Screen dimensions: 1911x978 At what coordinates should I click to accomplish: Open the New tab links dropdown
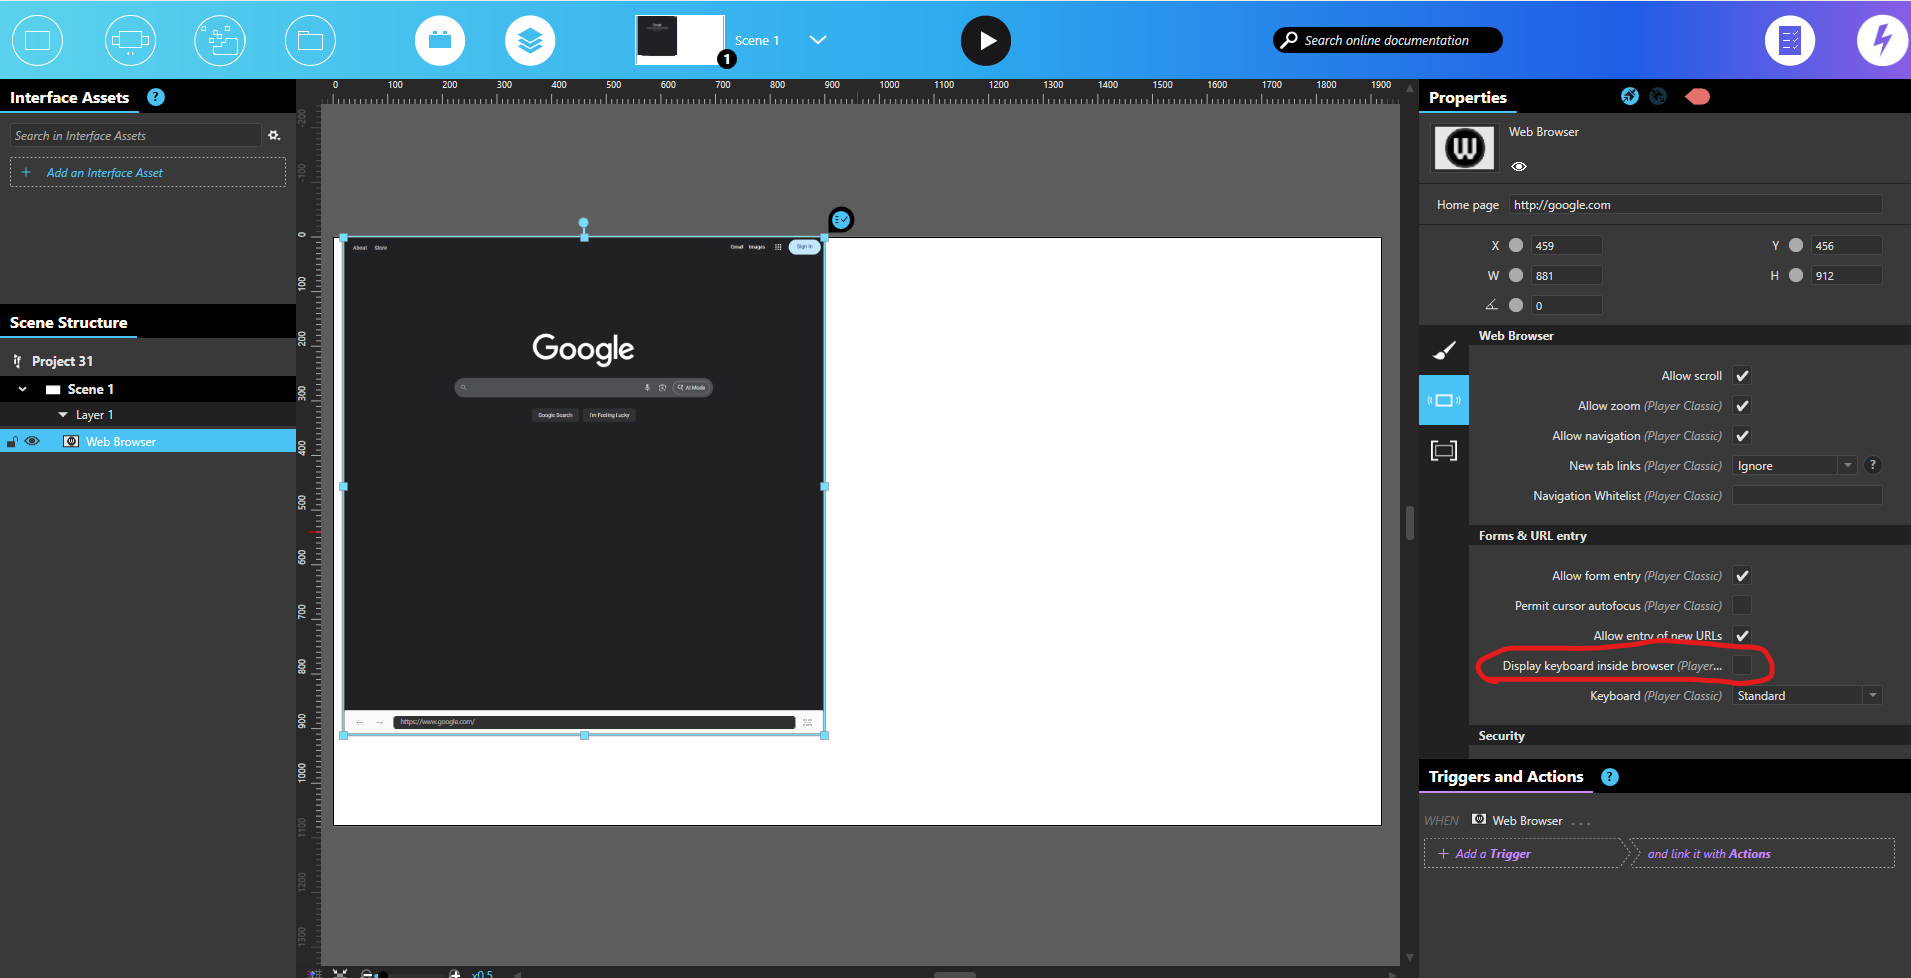1795,466
